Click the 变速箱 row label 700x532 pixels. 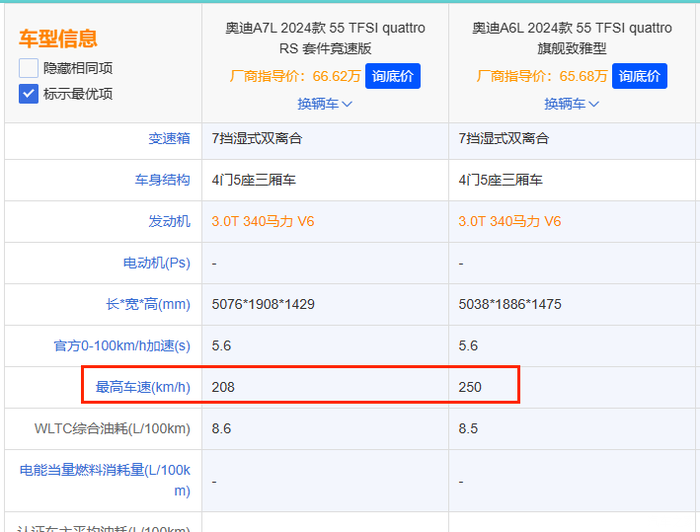(169, 139)
